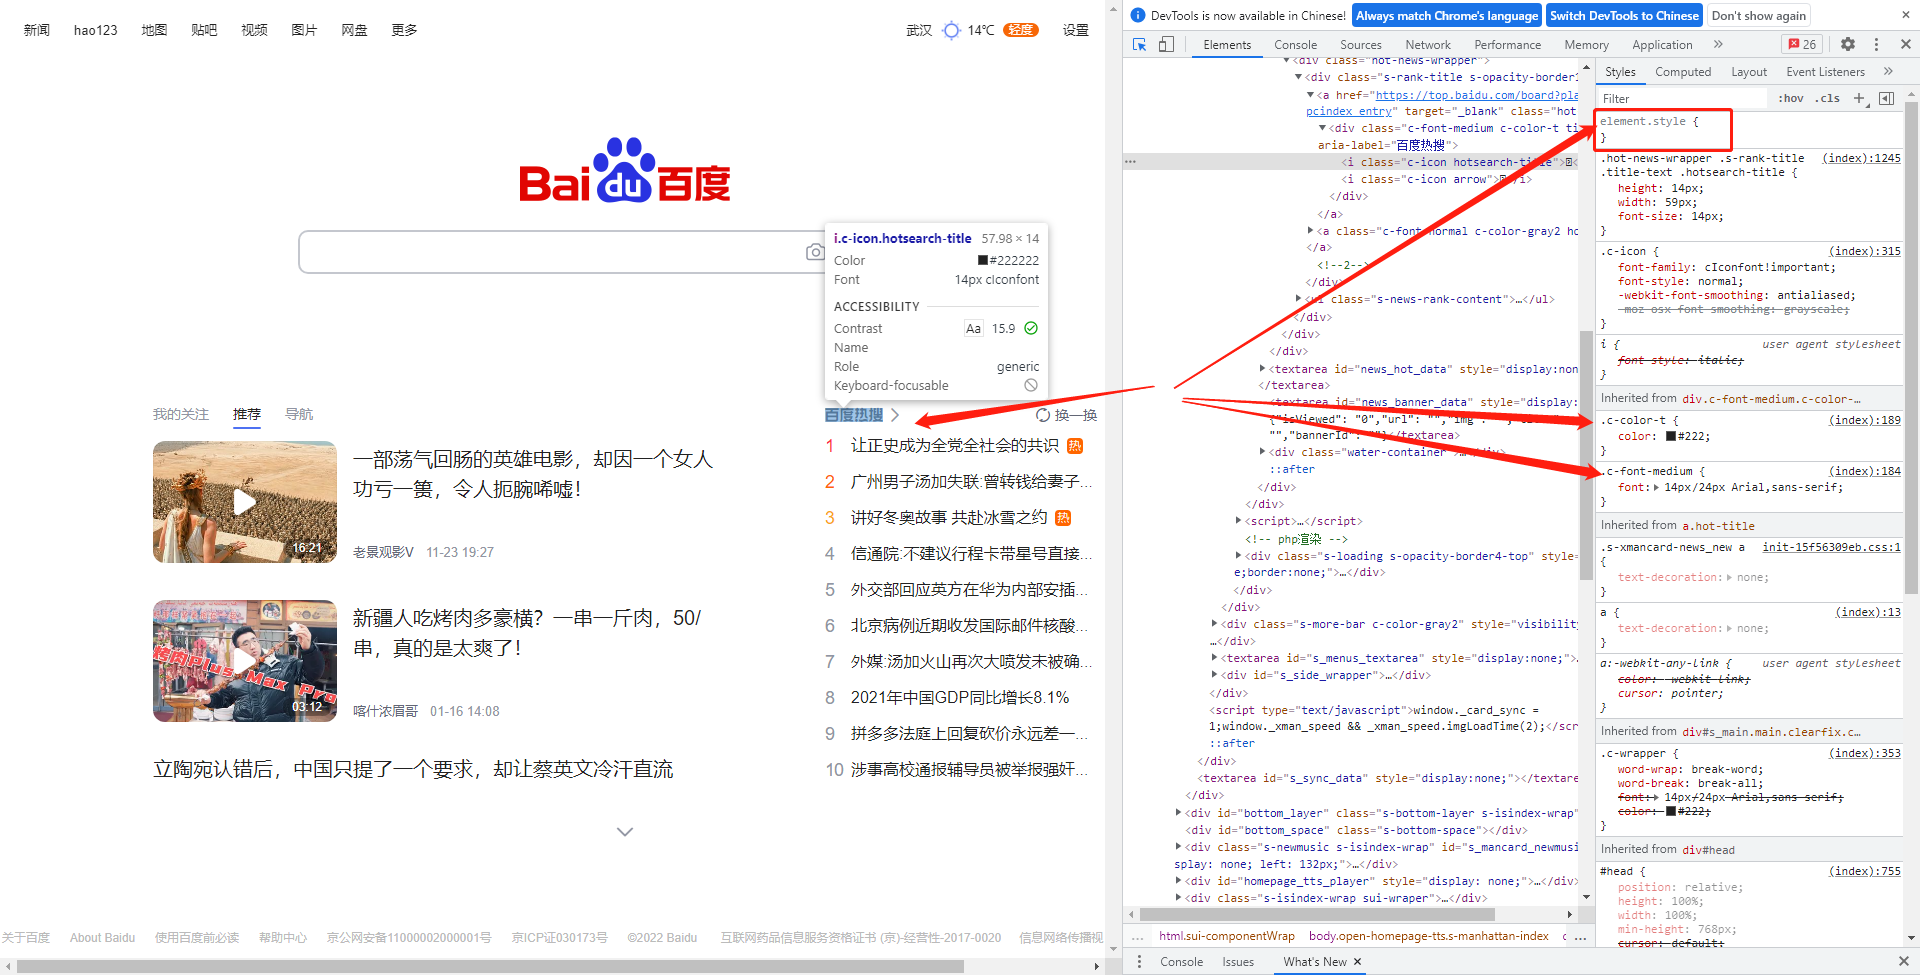Open the Memory panel tab

click(1587, 45)
